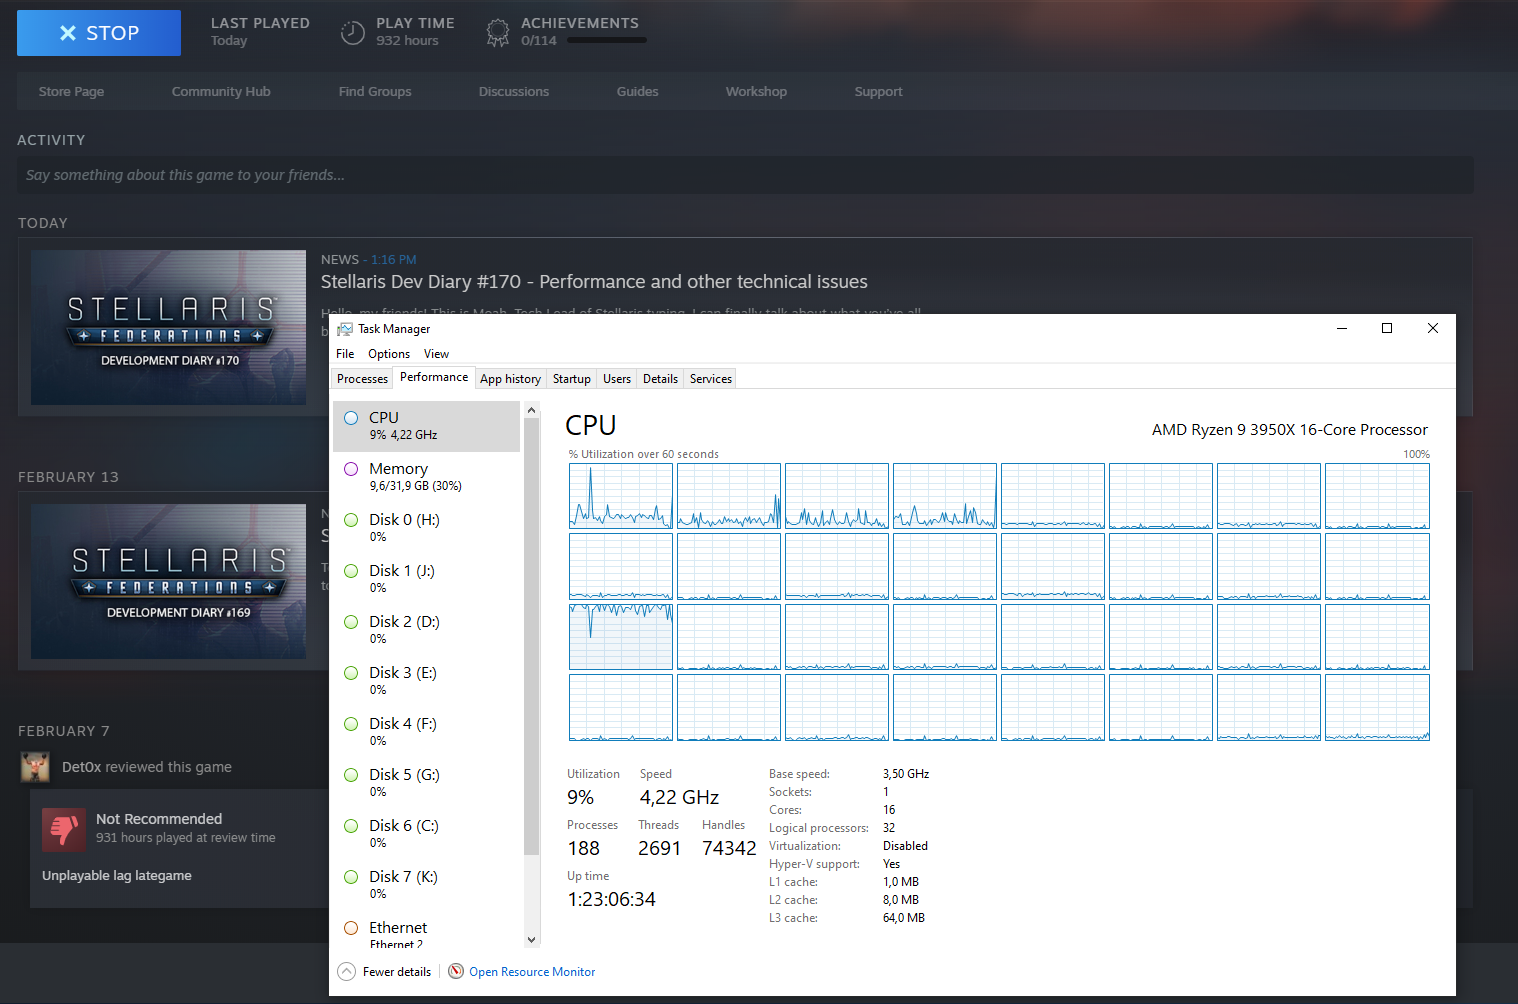Click the Threads count 2691
The height and width of the screenshot is (1004, 1518).
tap(660, 848)
